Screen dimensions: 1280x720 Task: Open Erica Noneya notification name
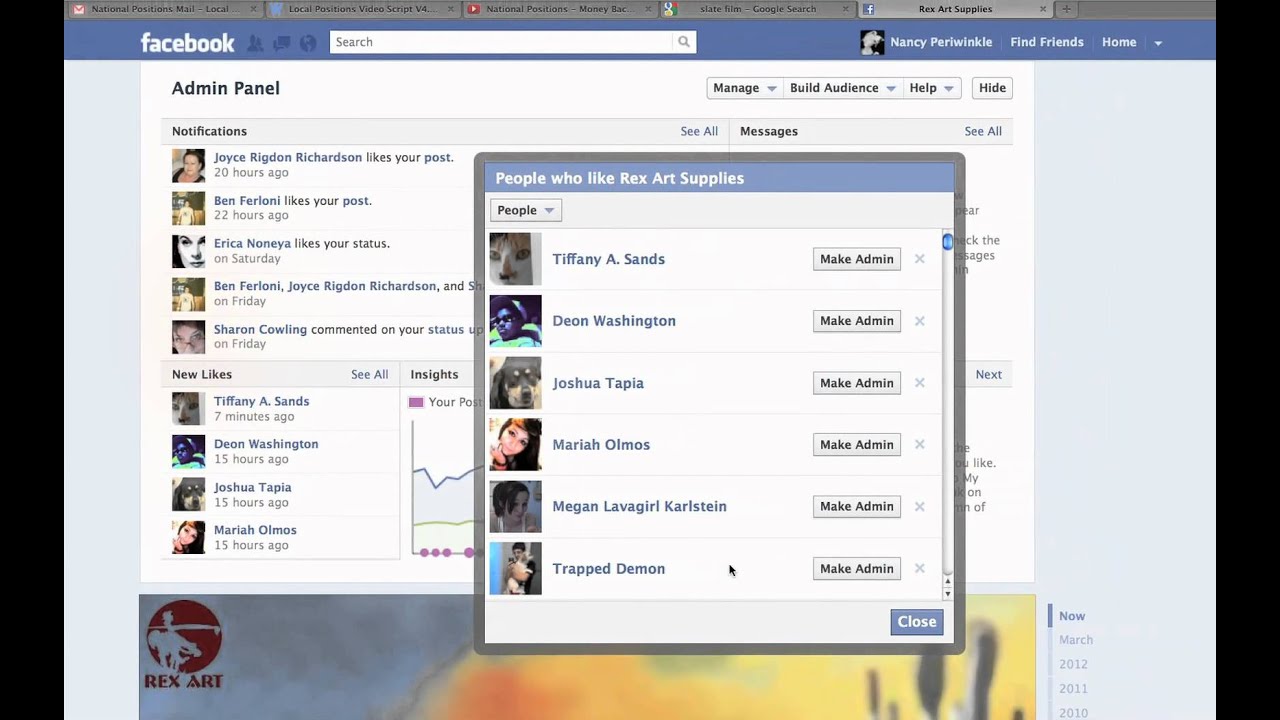(252, 243)
